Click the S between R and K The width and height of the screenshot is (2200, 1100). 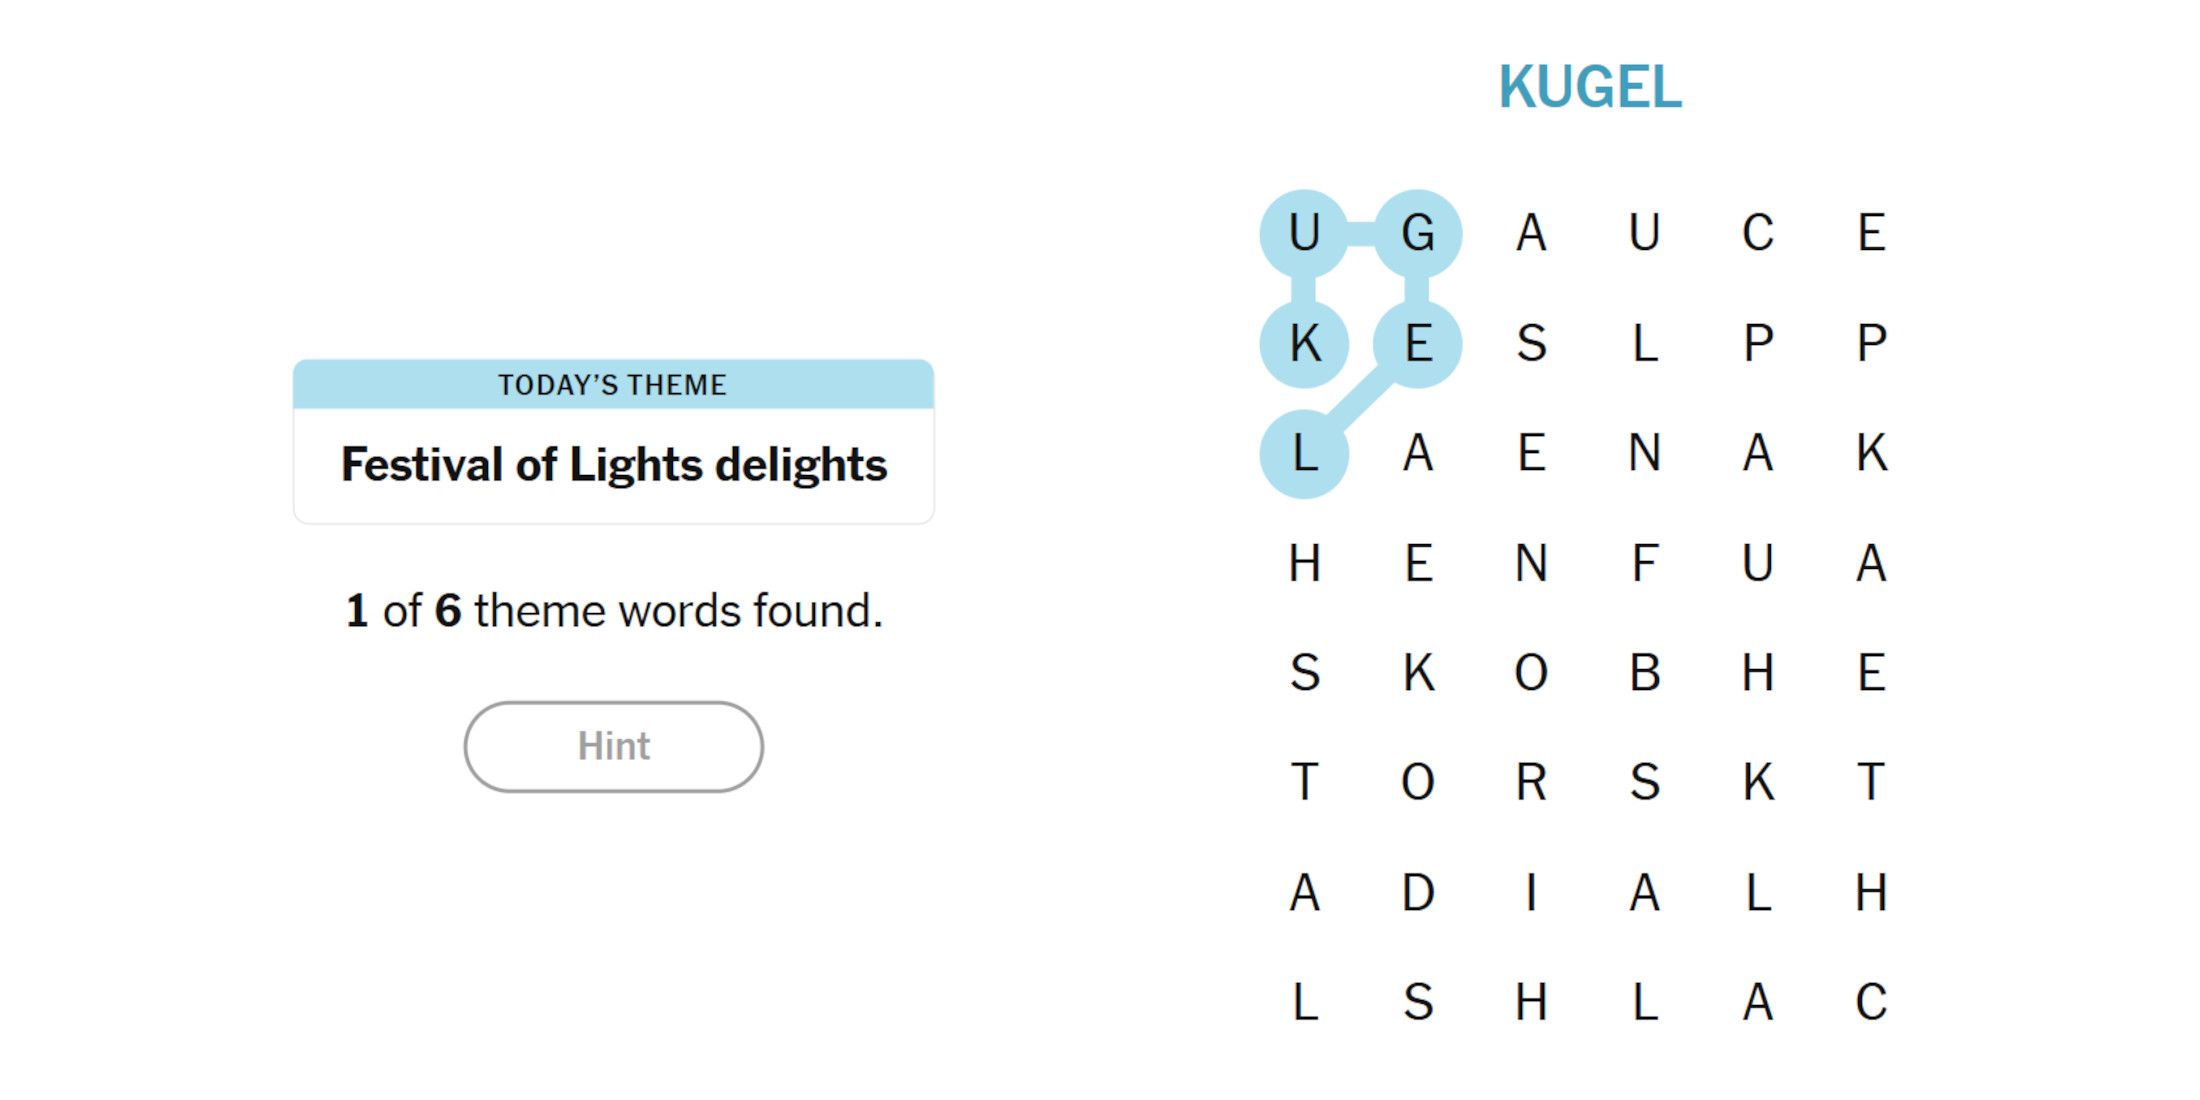click(x=1645, y=782)
